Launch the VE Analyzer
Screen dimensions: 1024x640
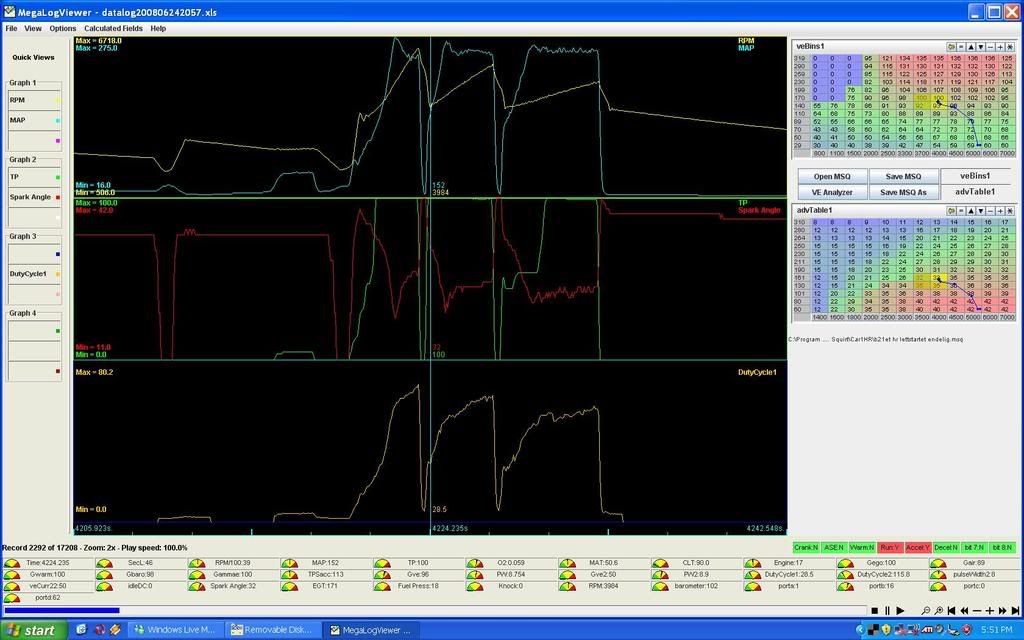[x=832, y=193]
